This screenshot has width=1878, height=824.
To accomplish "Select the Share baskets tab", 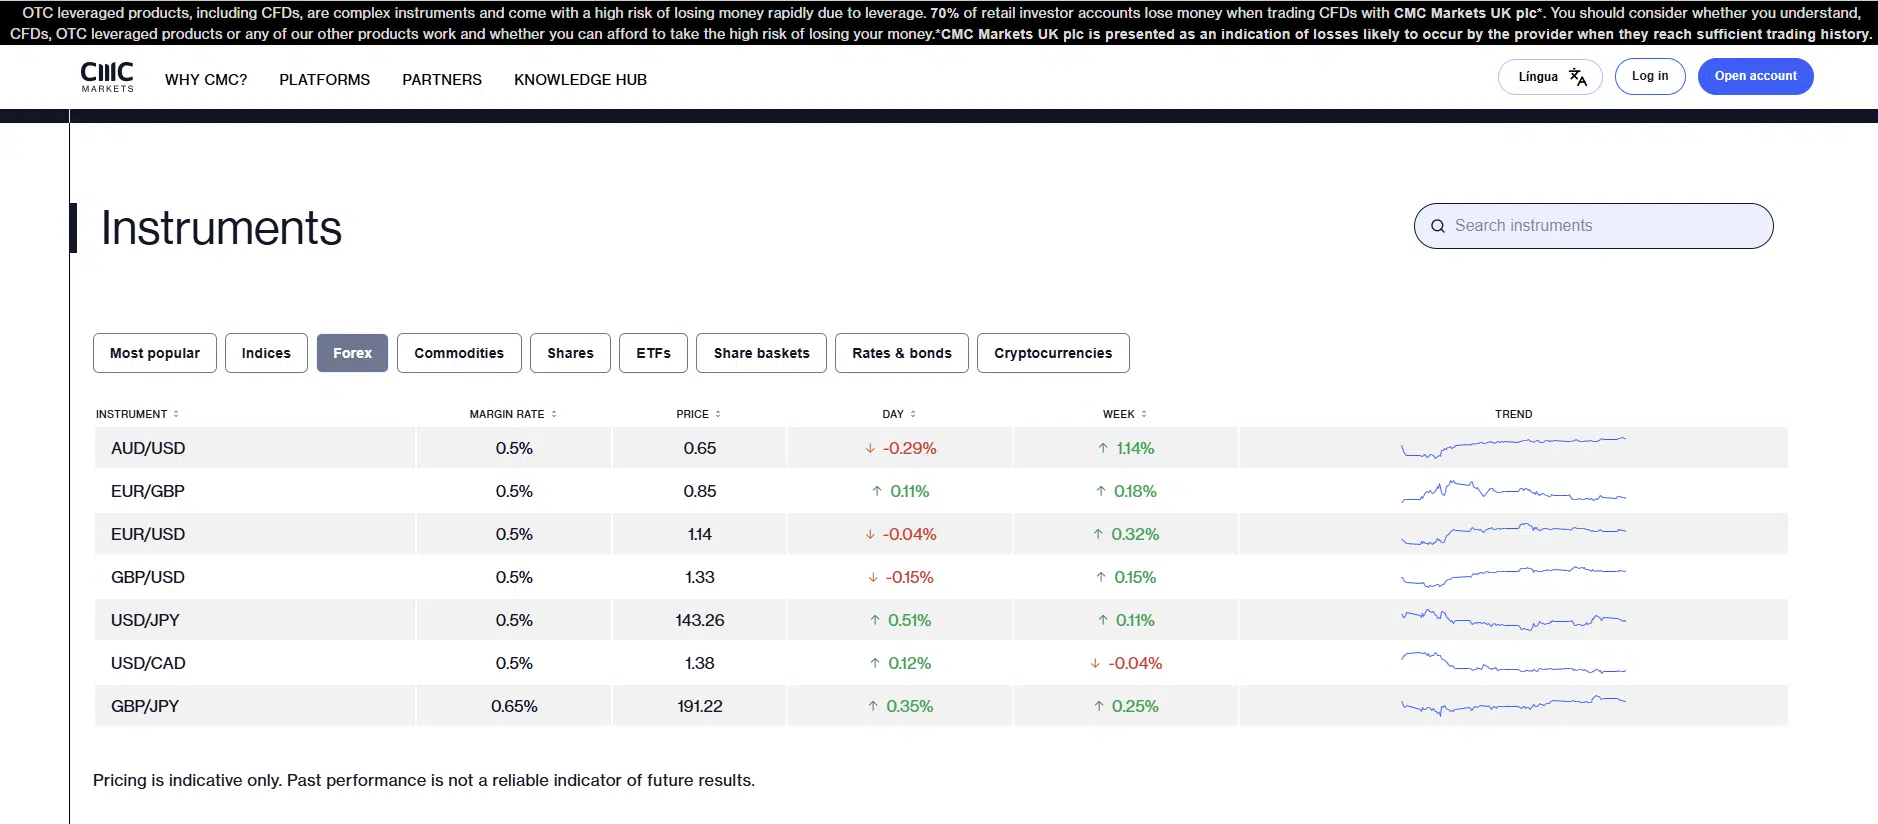I will 762,353.
